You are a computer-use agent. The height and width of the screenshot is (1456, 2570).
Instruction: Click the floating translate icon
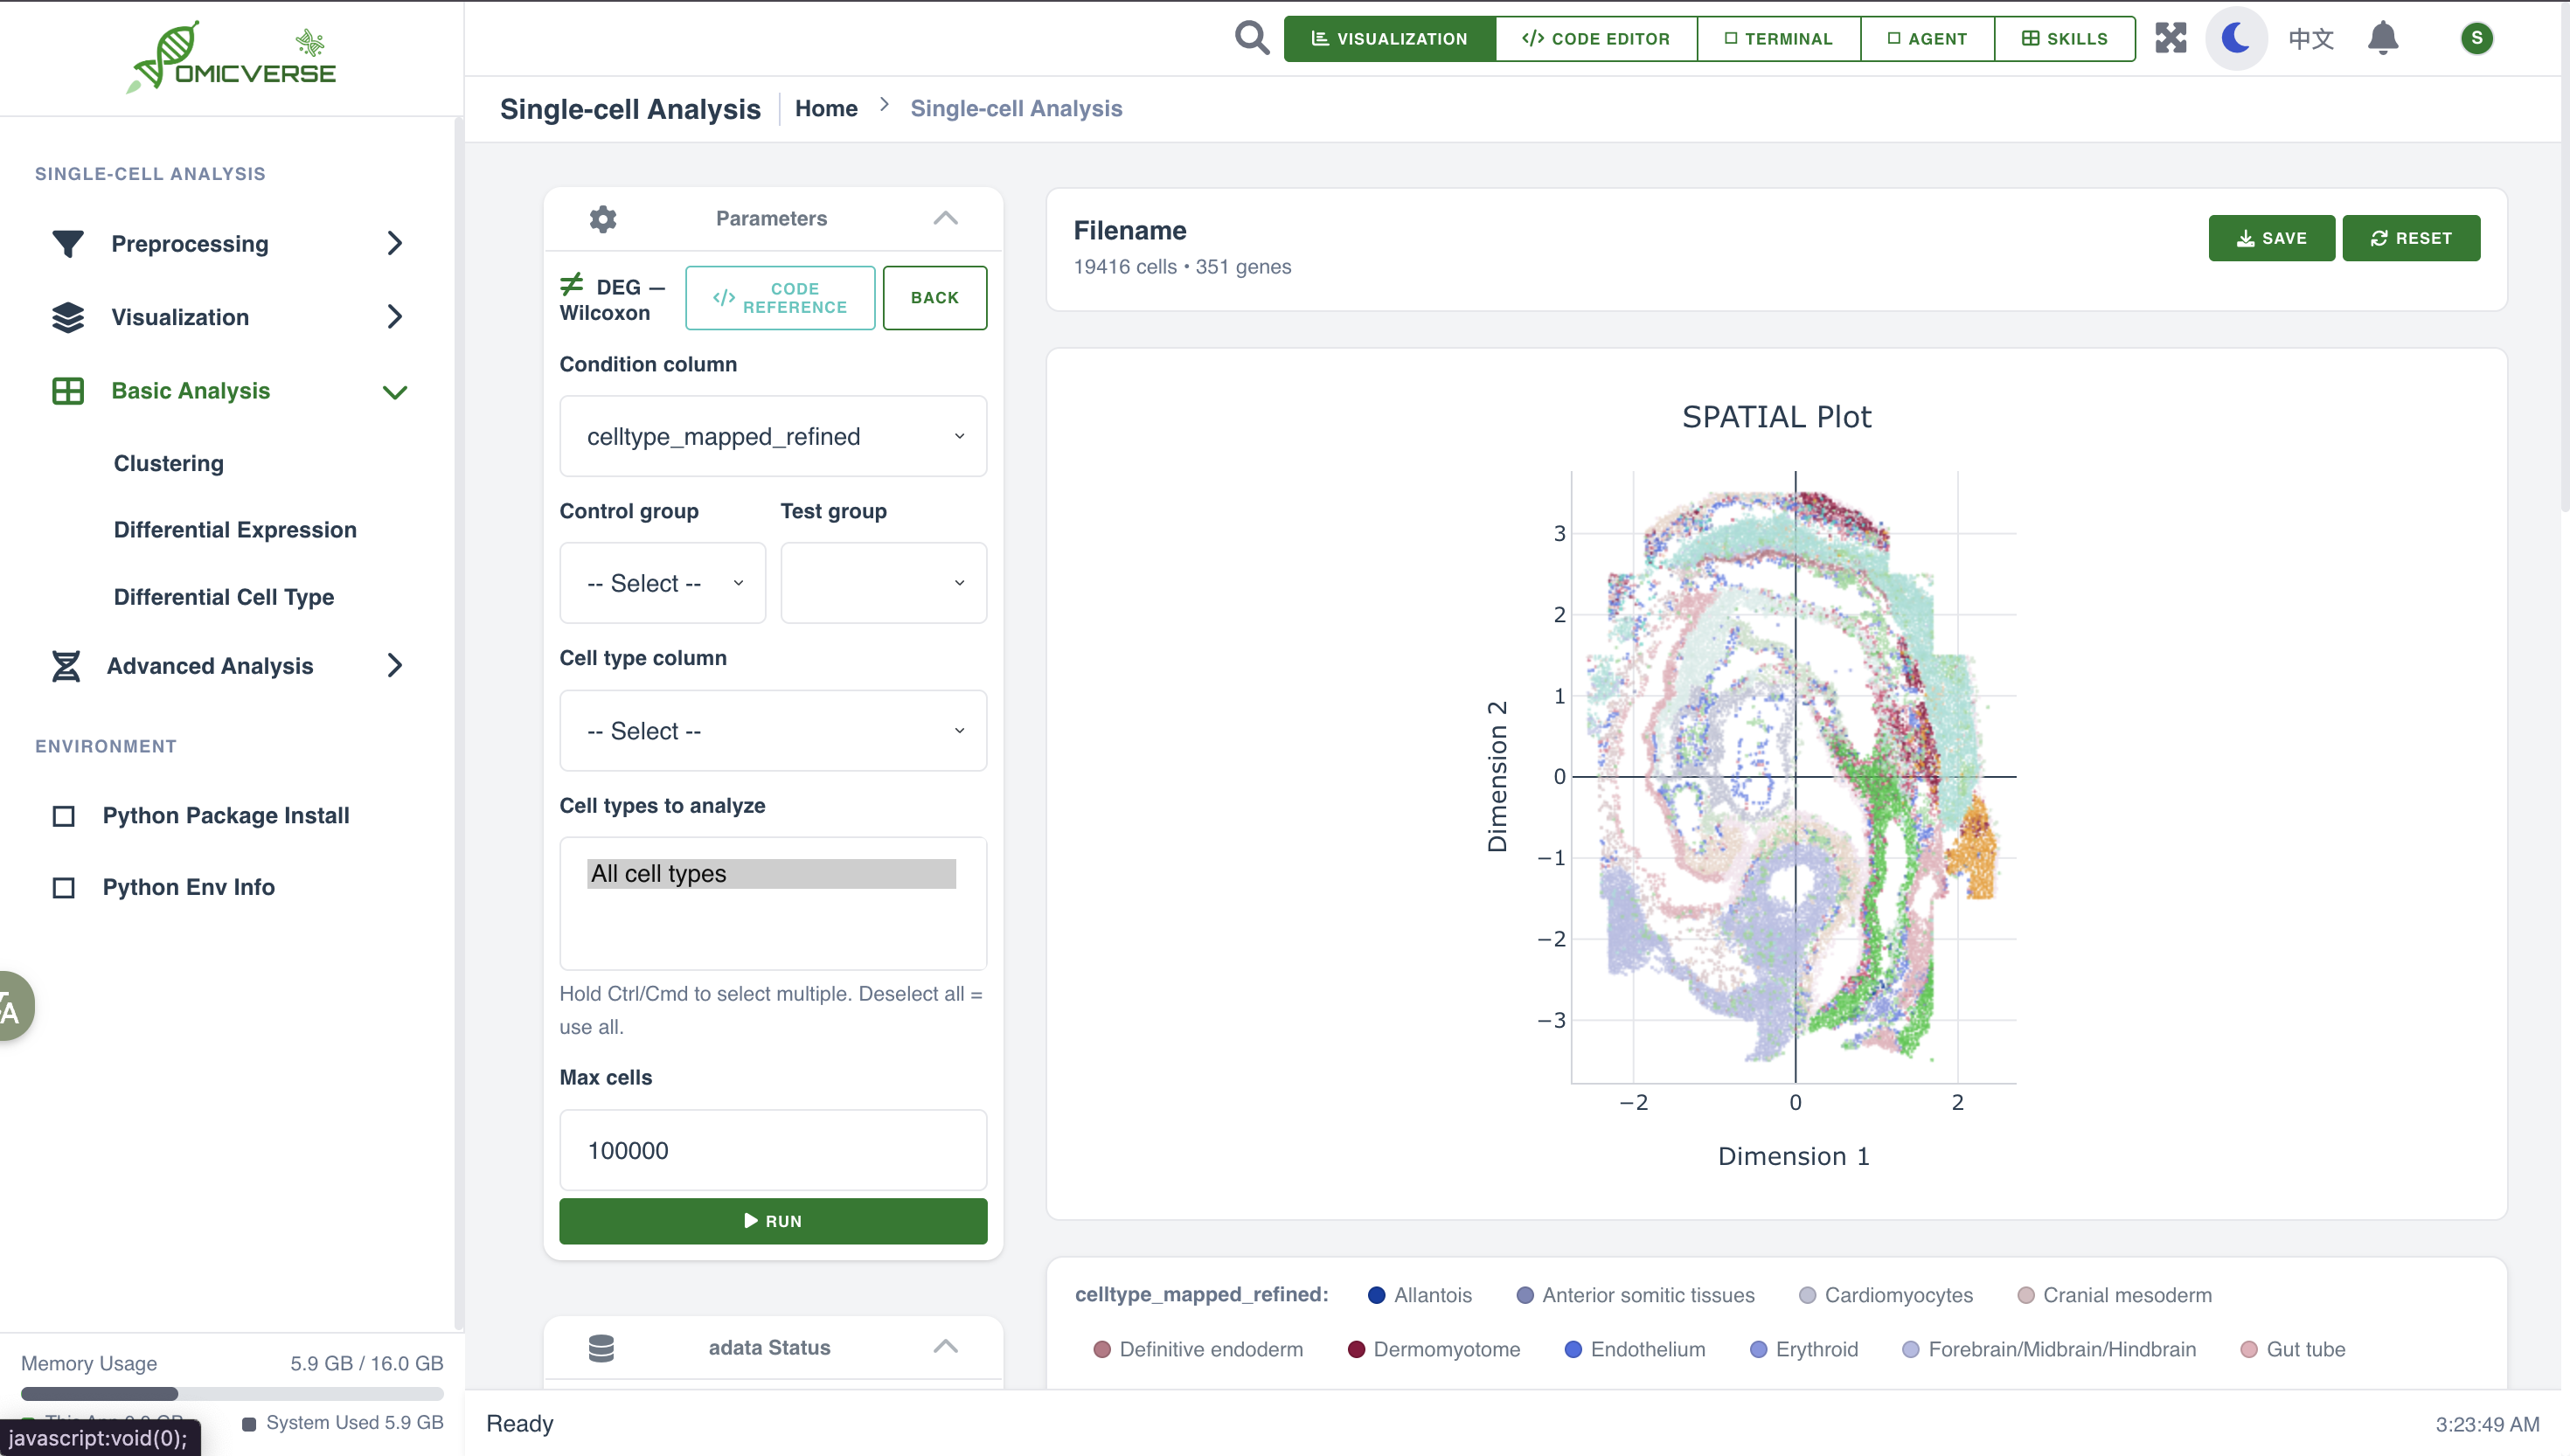point(12,1007)
